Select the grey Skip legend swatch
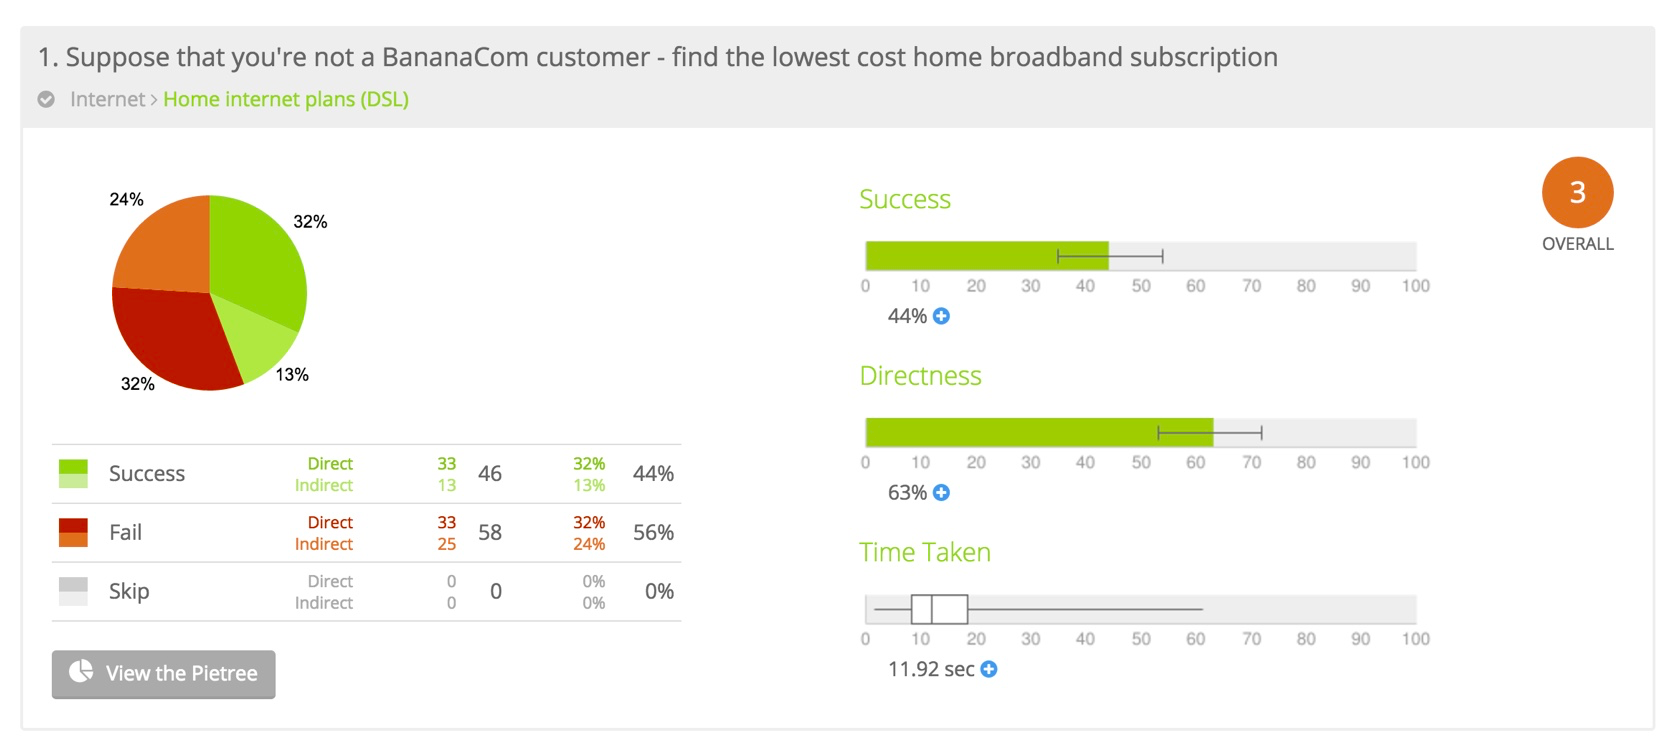1680x751 pixels. tap(73, 592)
